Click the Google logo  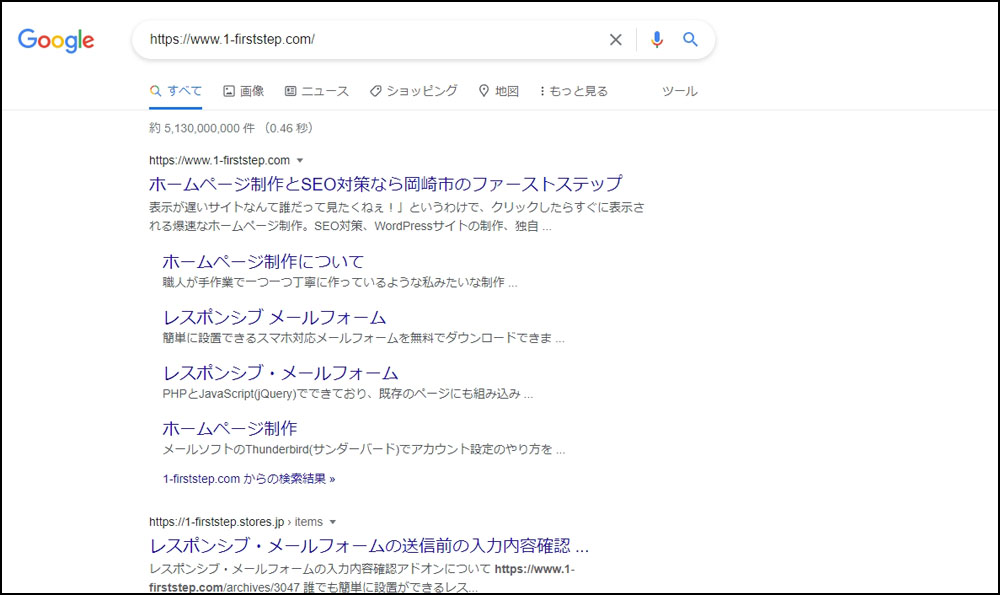tap(56, 40)
